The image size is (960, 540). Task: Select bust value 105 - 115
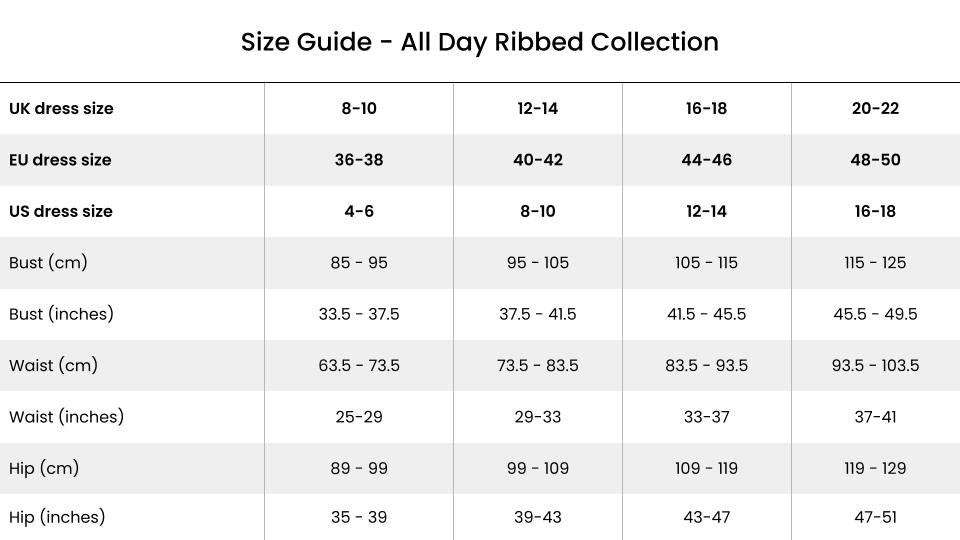706,263
